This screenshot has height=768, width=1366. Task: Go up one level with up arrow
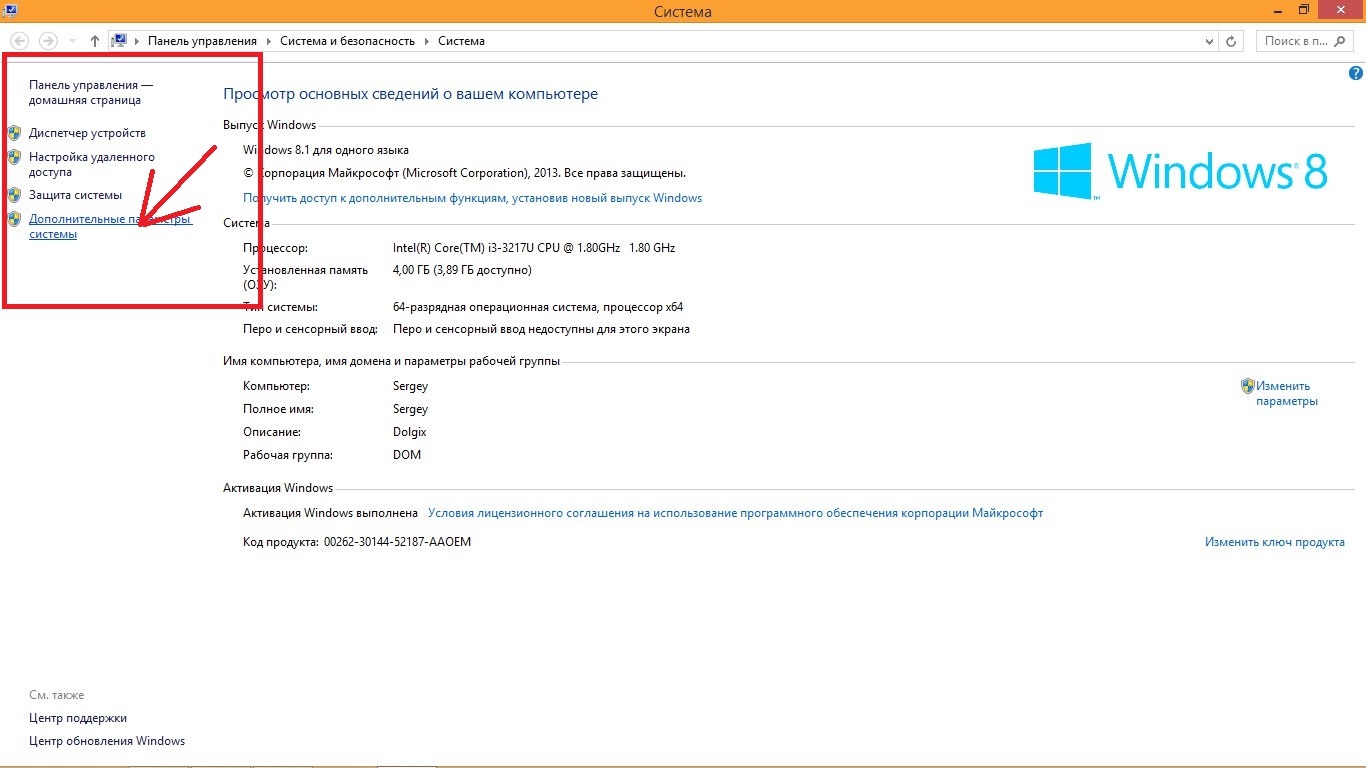95,41
